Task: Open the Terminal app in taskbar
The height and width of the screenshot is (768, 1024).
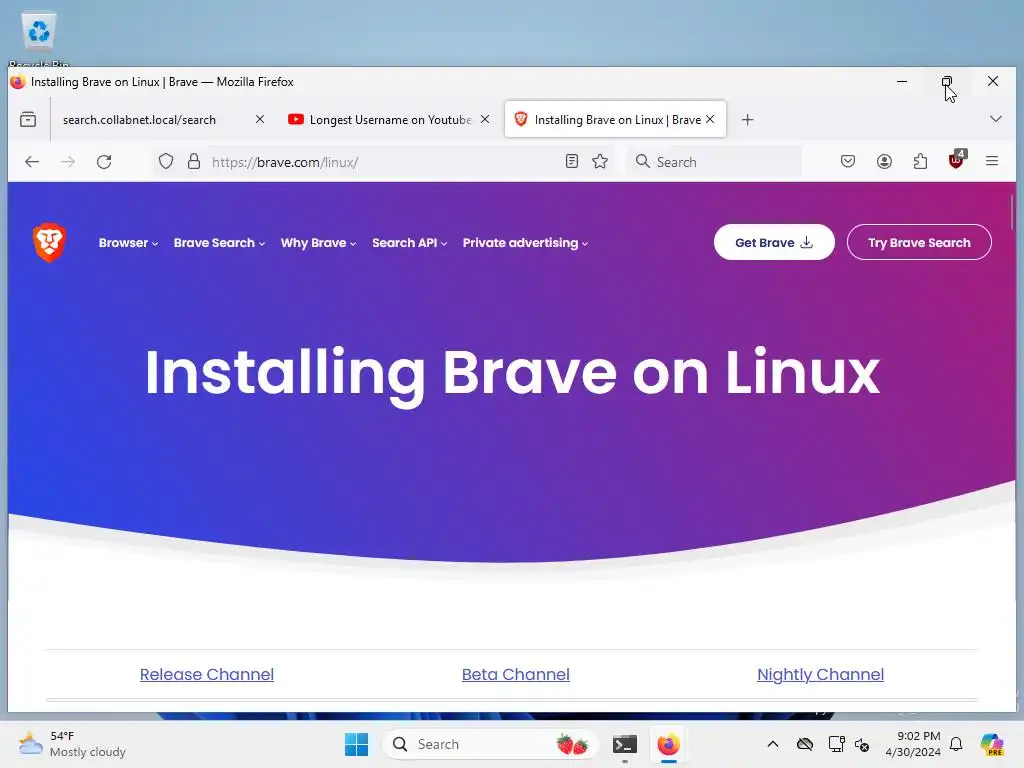Action: (x=625, y=744)
